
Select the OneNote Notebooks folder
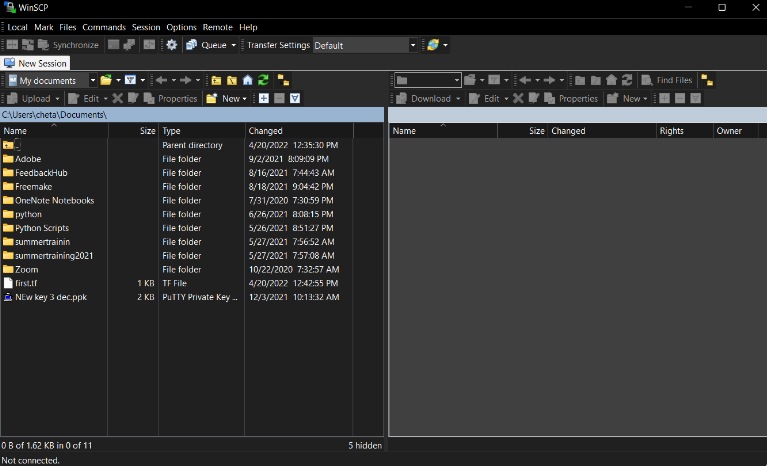48,200
